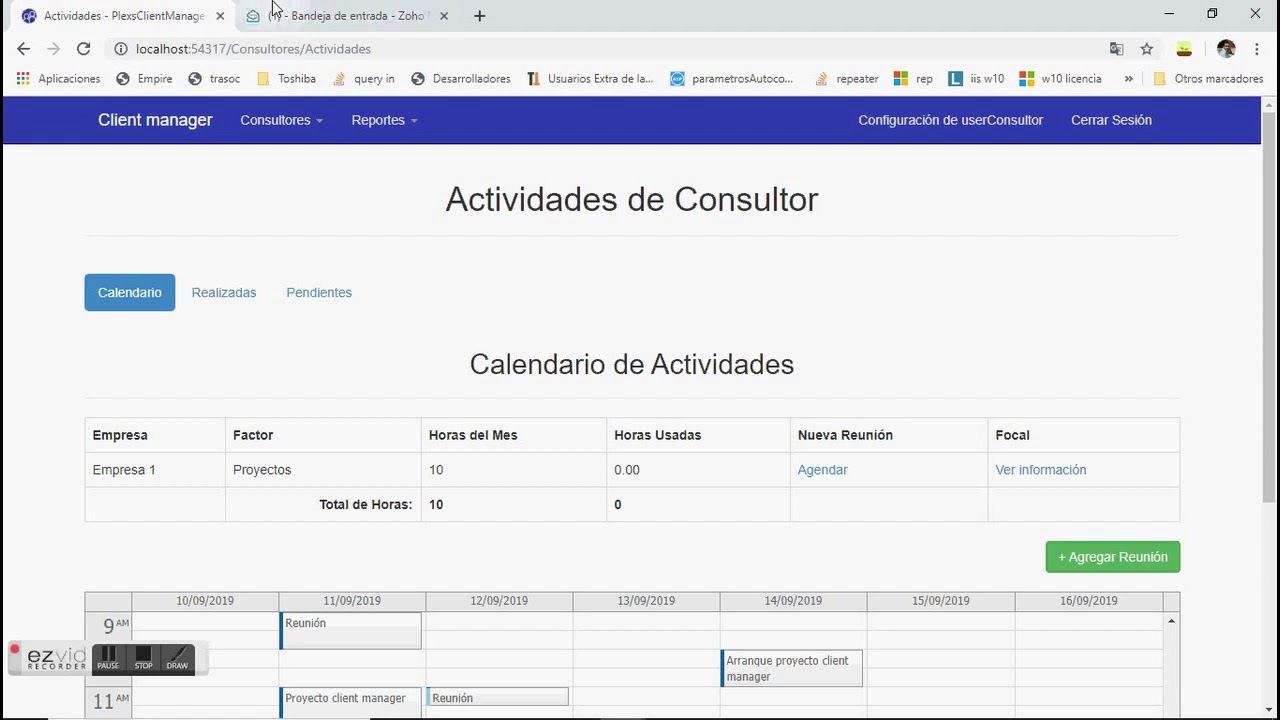Switch to the Realizadas tab
The width and height of the screenshot is (1280, 720).
(x=224, y=293)
